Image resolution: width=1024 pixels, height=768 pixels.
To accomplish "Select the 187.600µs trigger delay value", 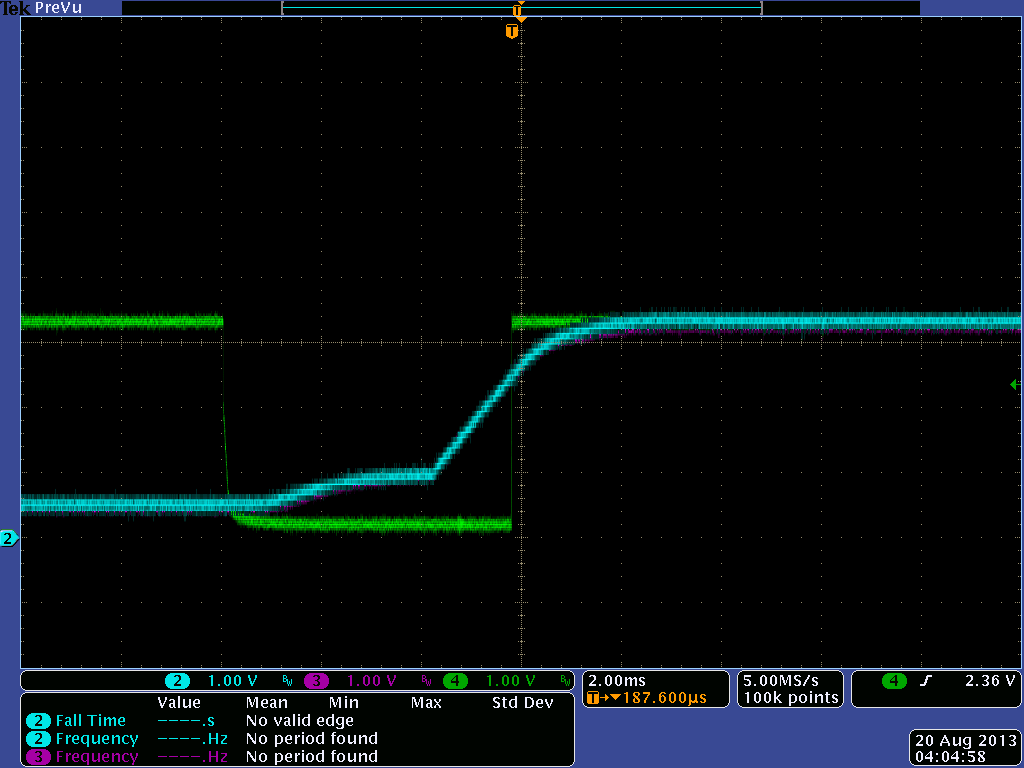I will tap(664, 698).
